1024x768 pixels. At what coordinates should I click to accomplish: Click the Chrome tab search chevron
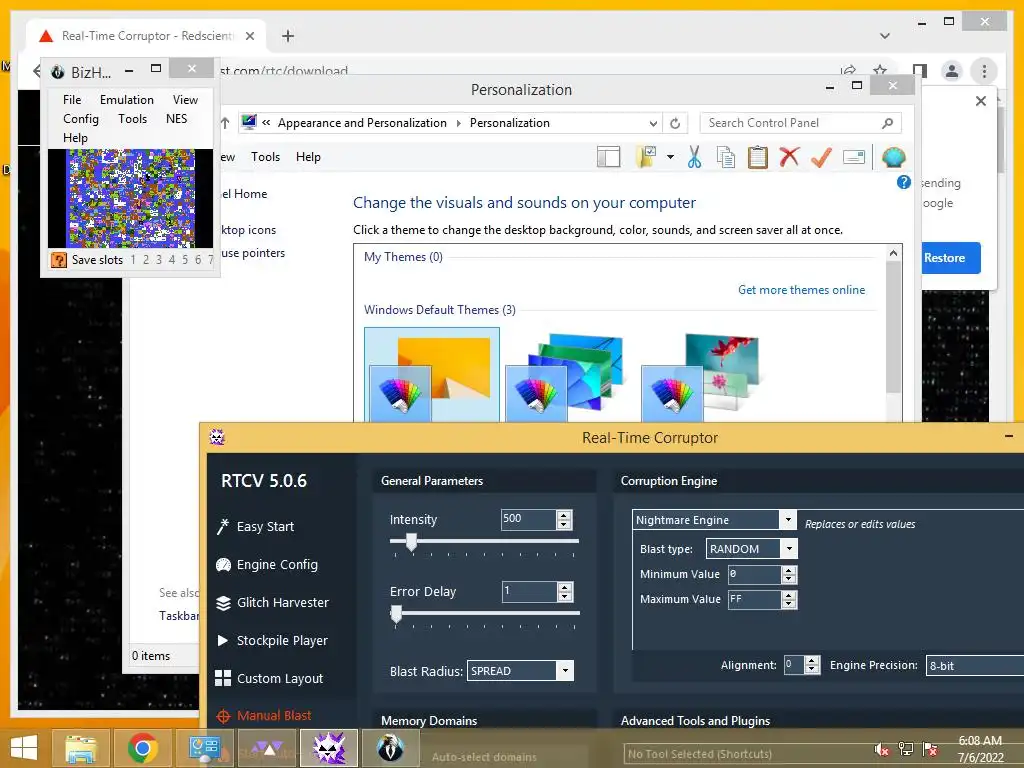[x=884, y=36]
